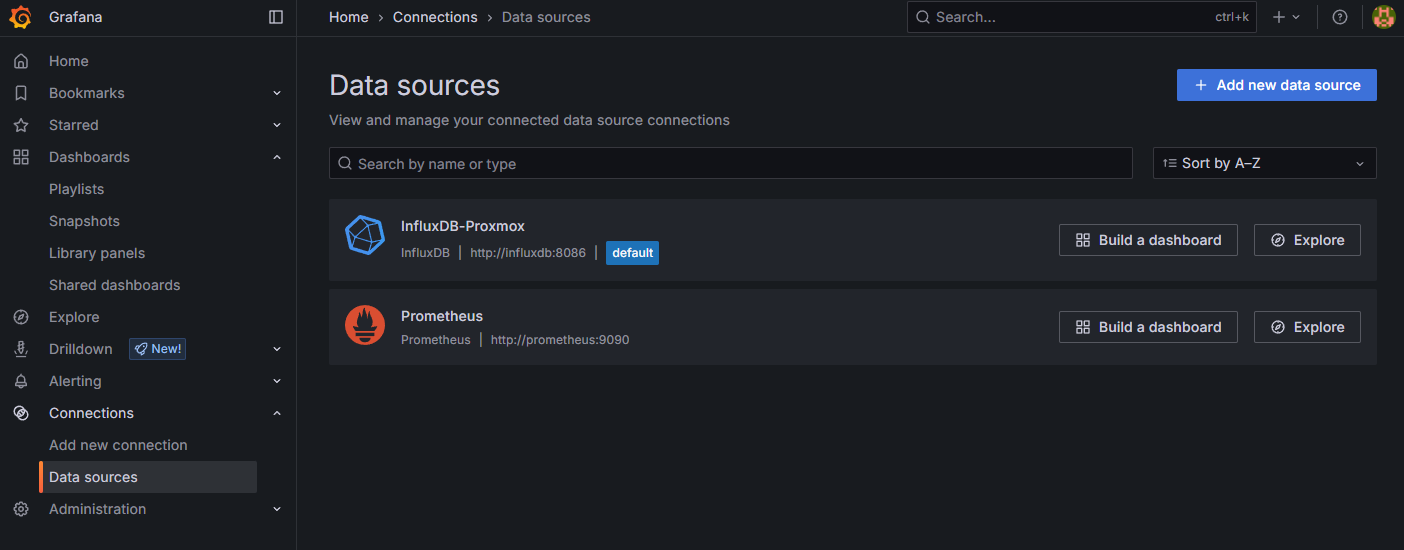
Task: Go to Connections breadcrumb link
Action: click(435, 17)
